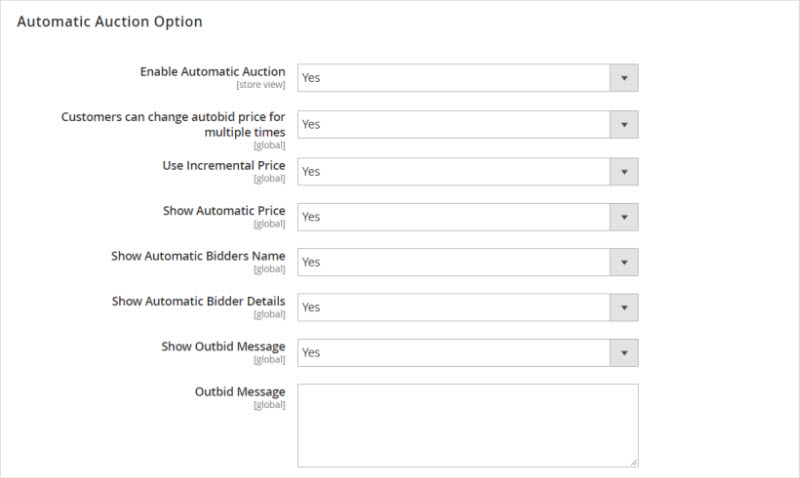Expand the Show Outbid Message dropdown
This screenshot has height=478, width=800.
click(467, 352)
